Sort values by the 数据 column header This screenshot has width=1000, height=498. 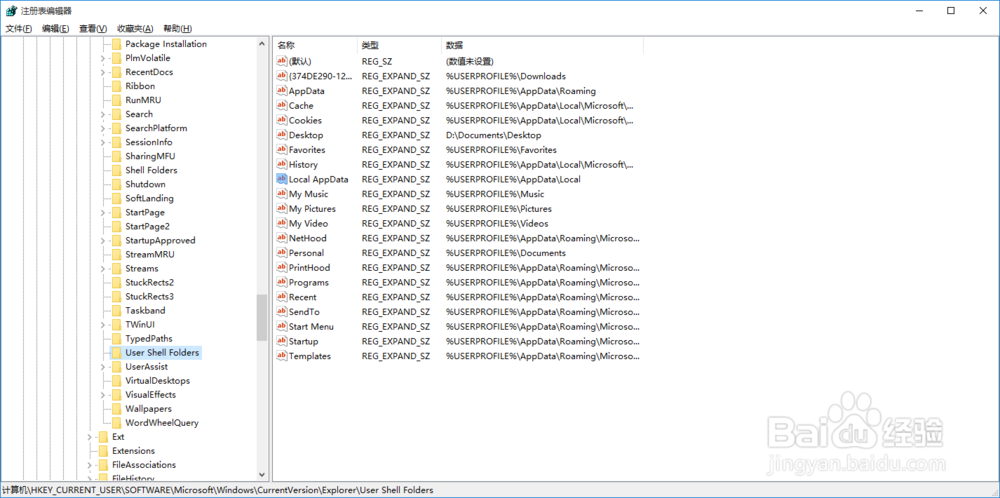[542, 45]
